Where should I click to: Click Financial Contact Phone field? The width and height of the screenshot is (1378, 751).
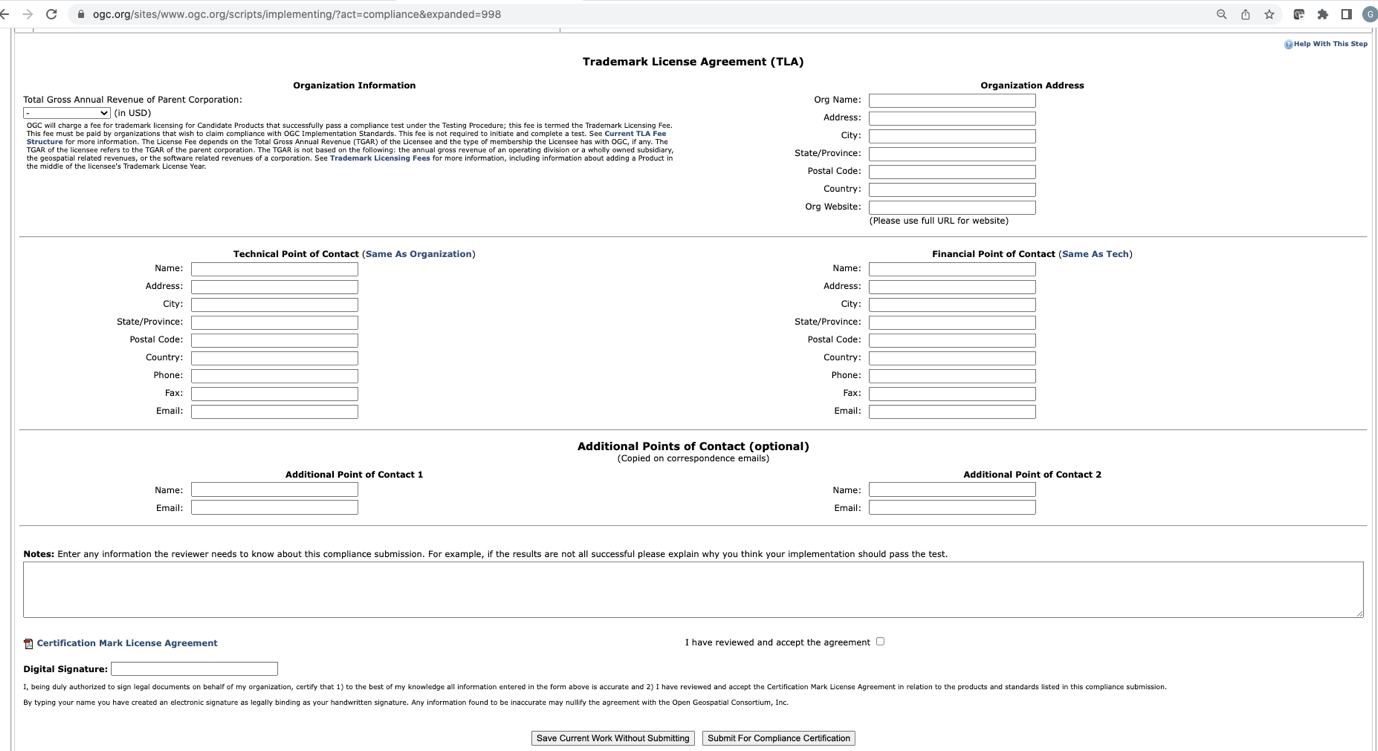tap(952, 376)
